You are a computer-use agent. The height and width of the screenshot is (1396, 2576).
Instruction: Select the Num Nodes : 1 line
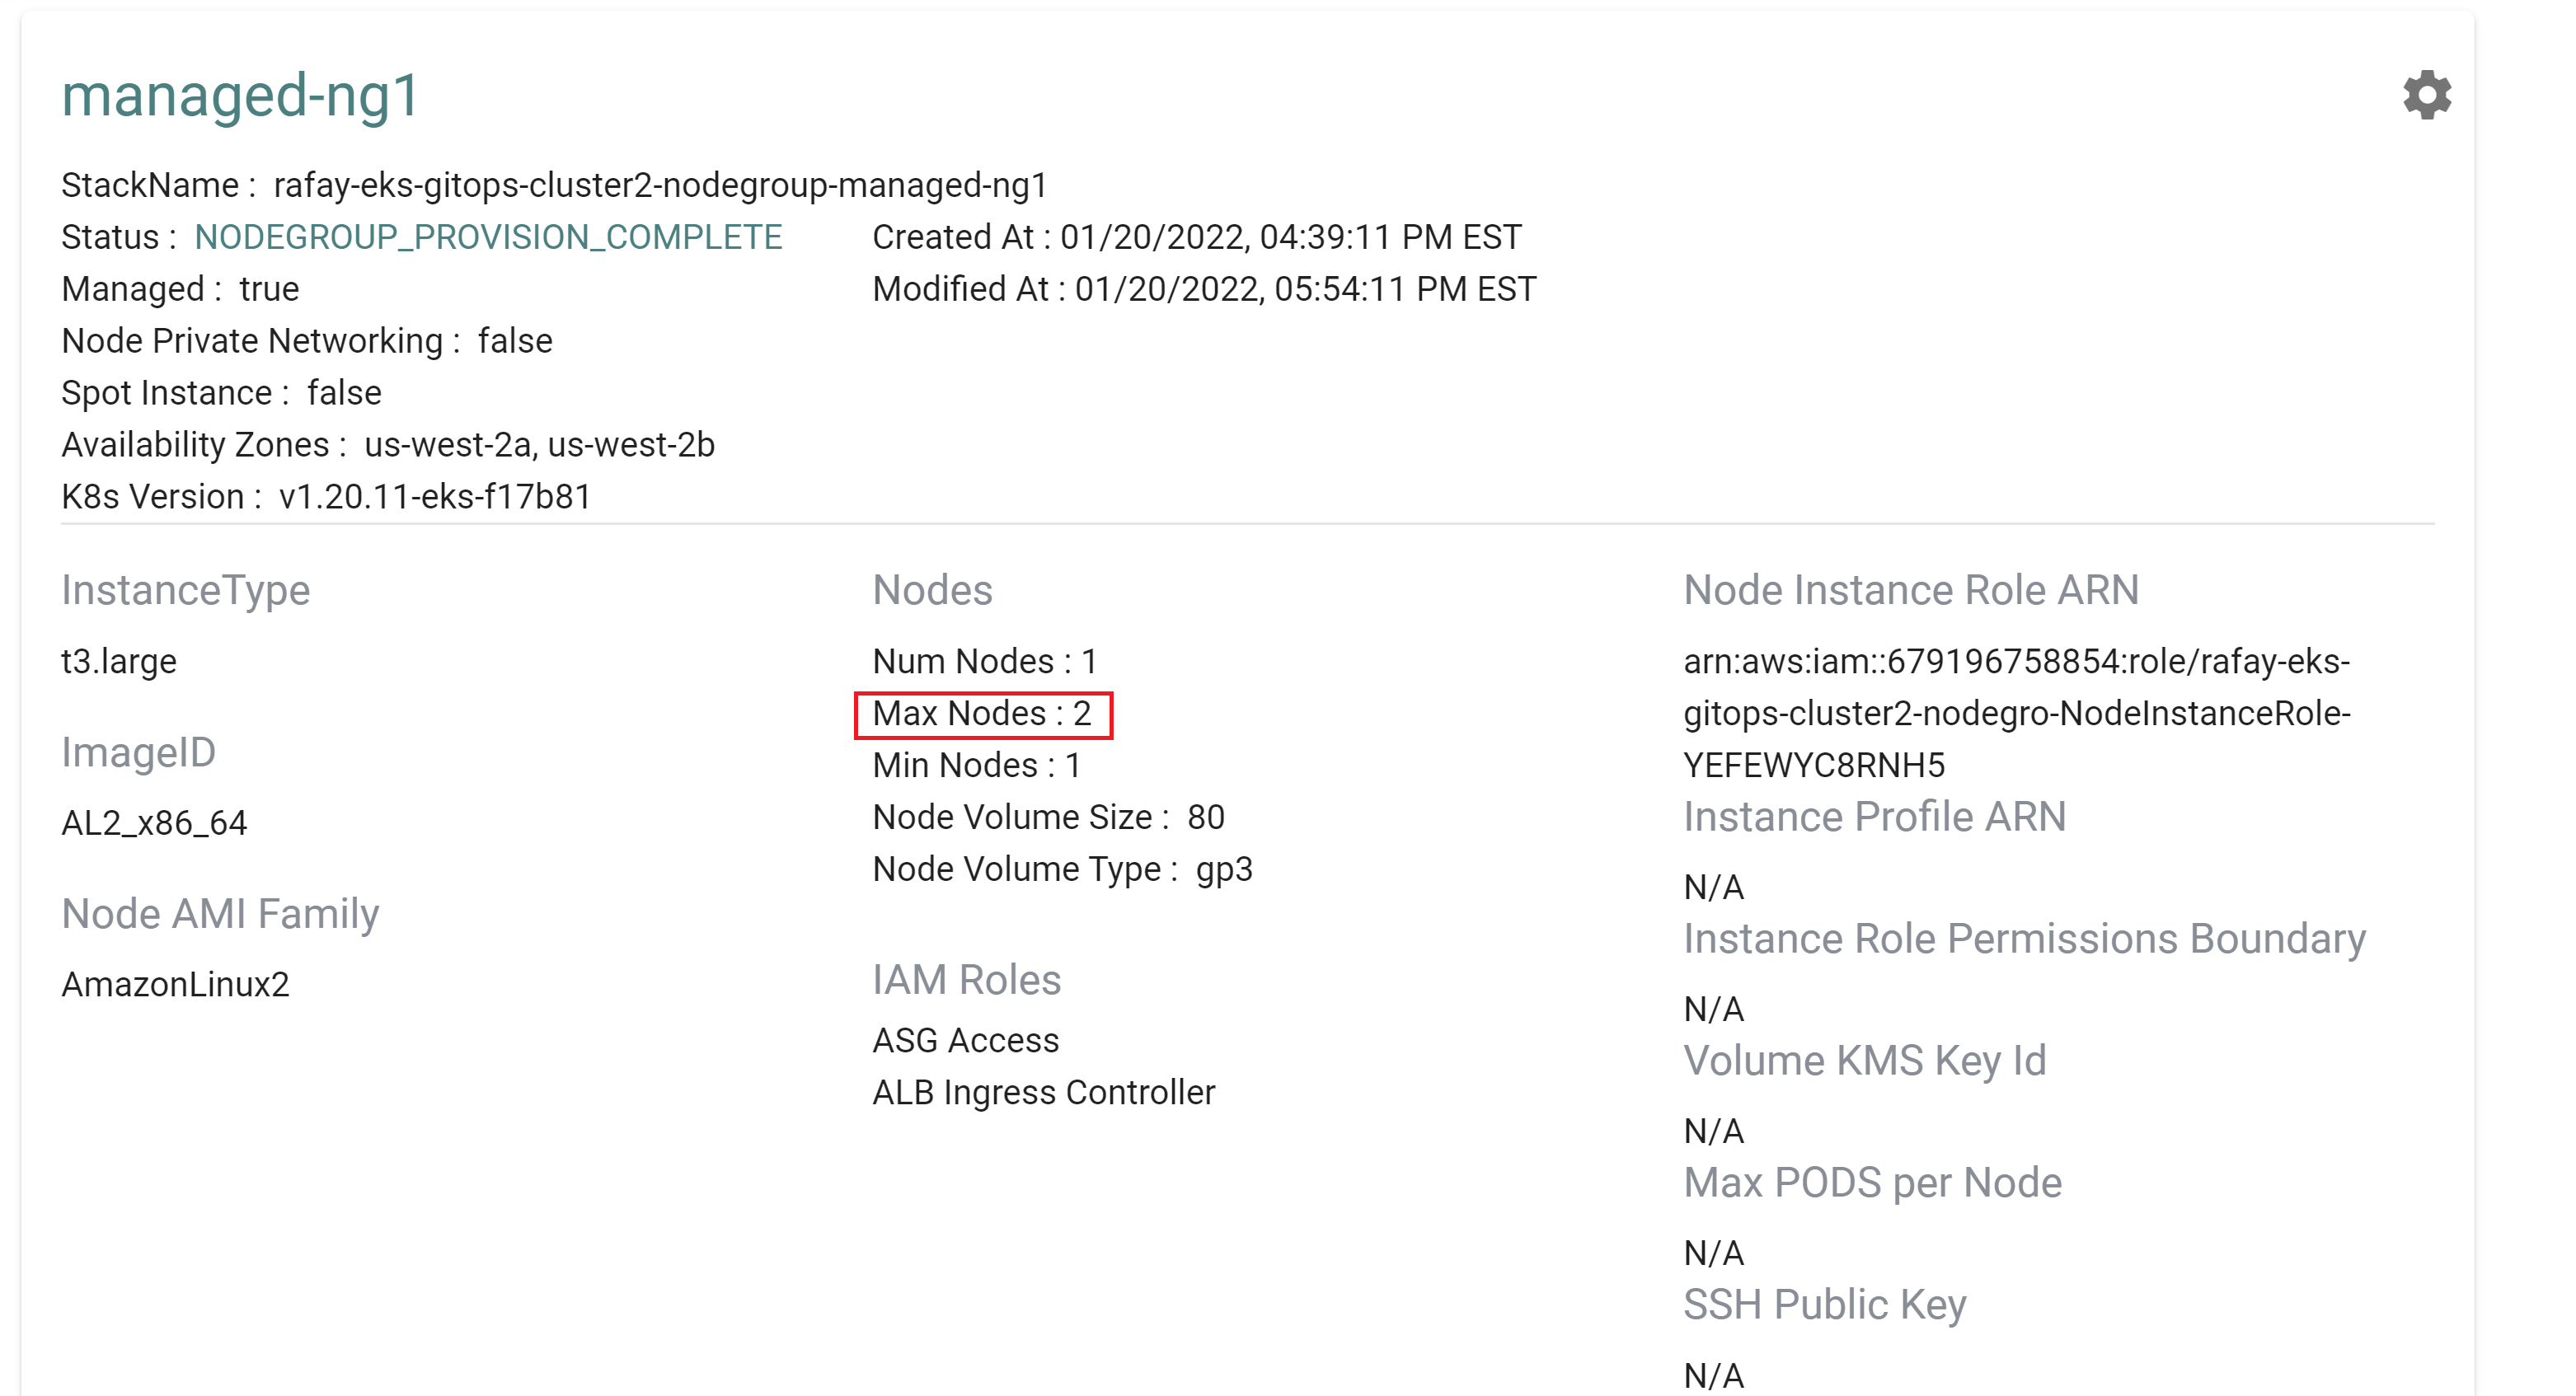985,661
